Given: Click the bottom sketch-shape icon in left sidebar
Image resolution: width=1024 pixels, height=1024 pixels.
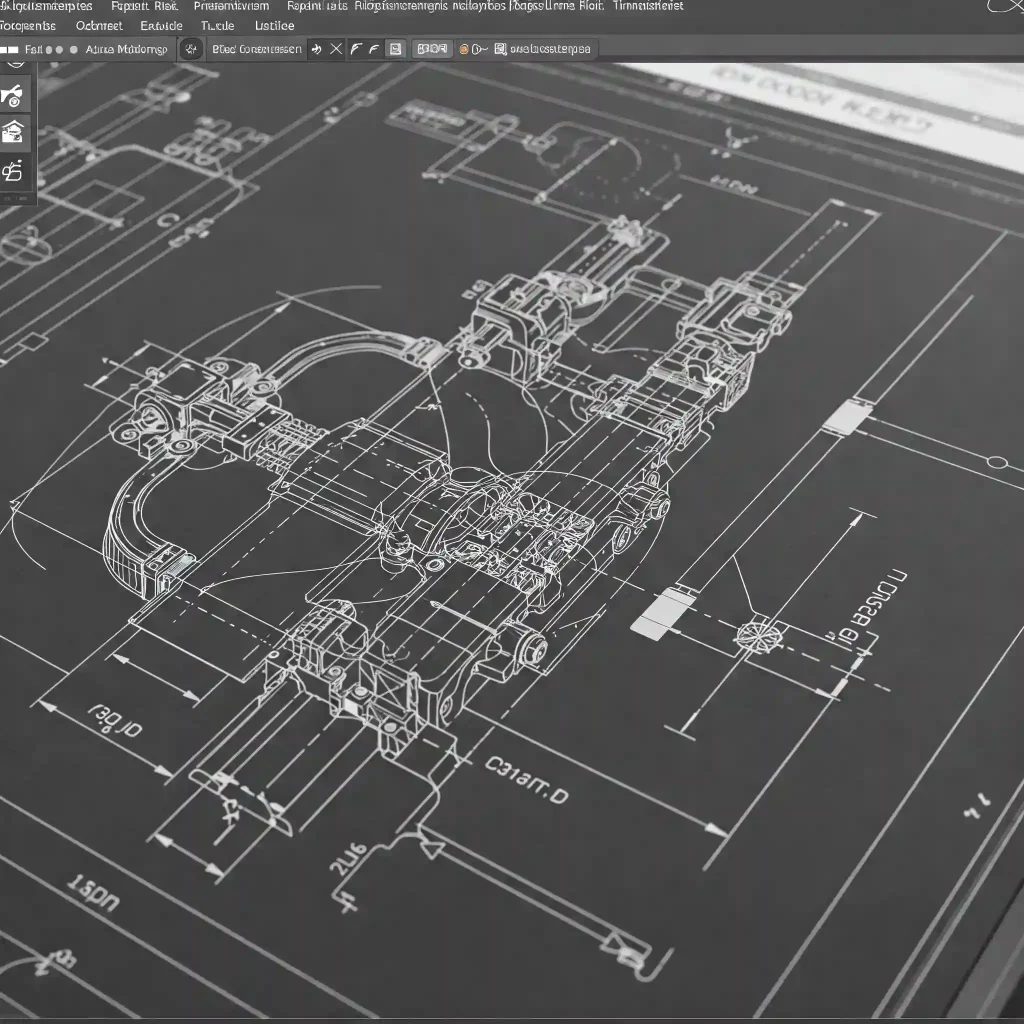Looking at the screenshot, I should [x=14, y=171].
